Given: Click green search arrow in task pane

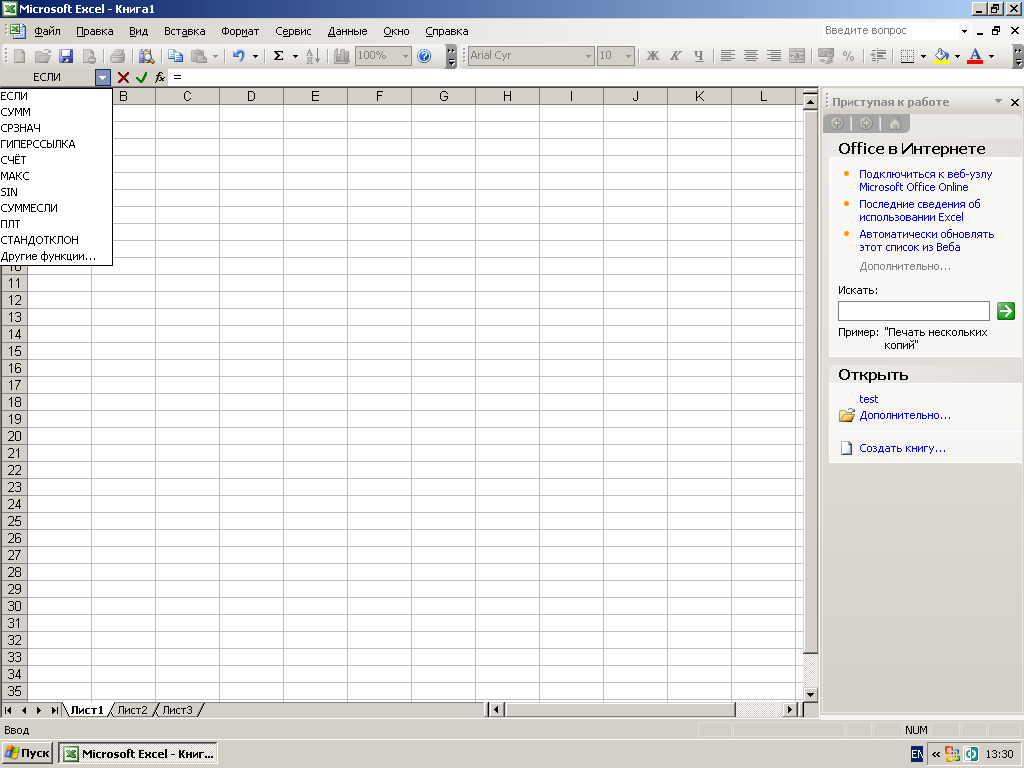Looking at the screenshot, I should pos(1006,311).
